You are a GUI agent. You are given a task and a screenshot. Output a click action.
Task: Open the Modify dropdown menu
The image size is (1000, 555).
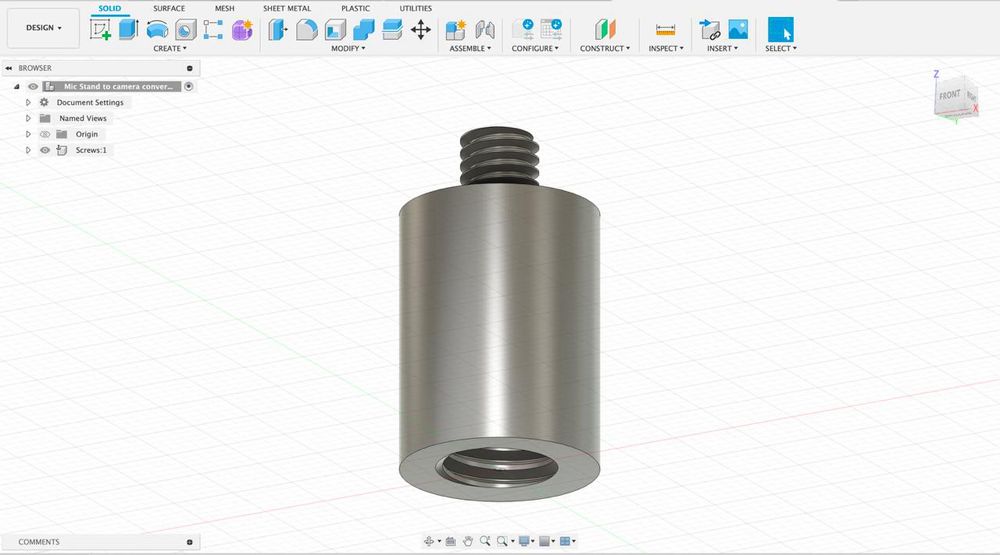[x=348, y=48]
